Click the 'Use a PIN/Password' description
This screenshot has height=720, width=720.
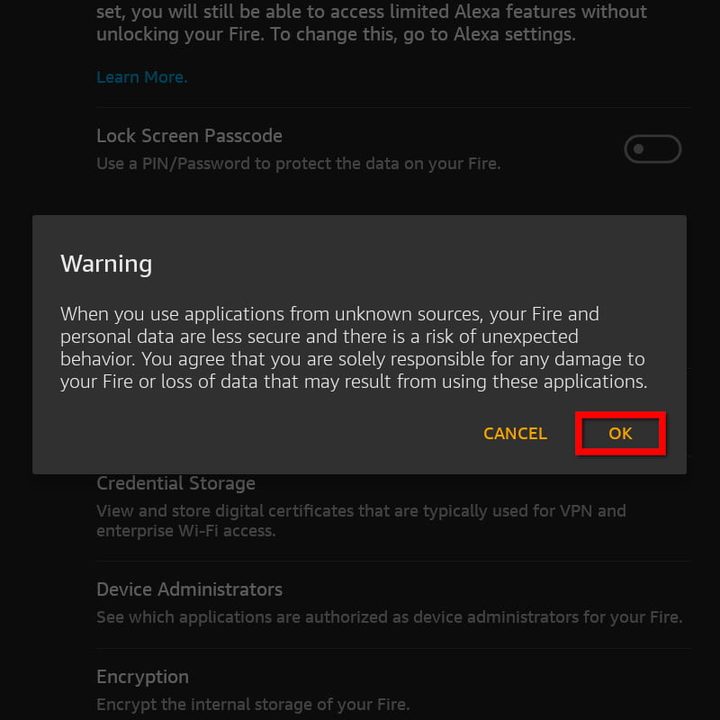click(298, 163)
